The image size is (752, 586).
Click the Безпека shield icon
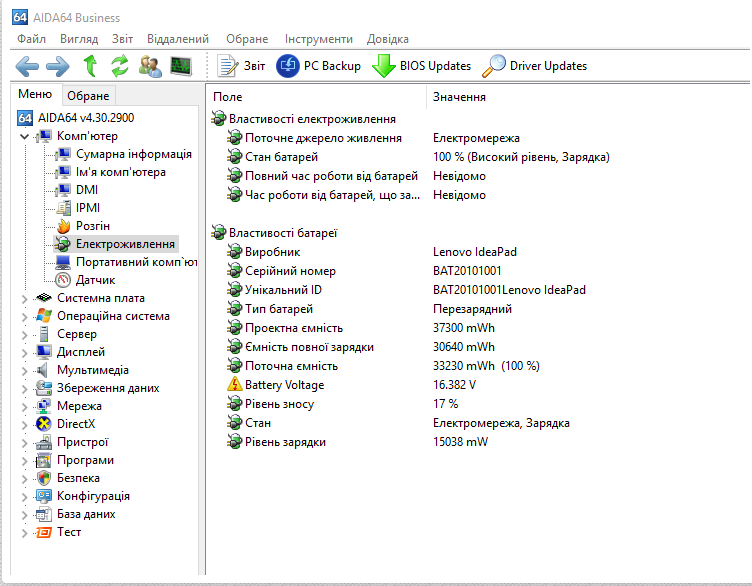point(44,478)
